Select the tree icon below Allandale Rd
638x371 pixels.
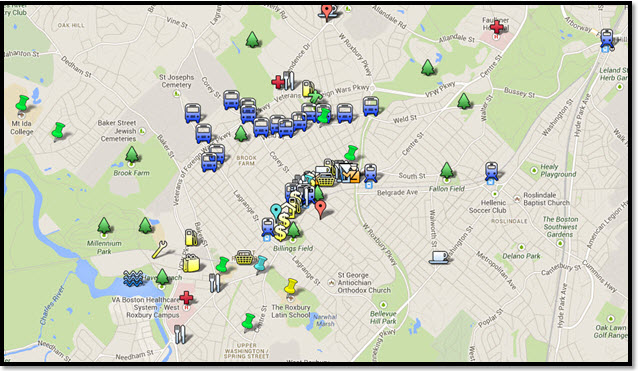click(428, 68)
